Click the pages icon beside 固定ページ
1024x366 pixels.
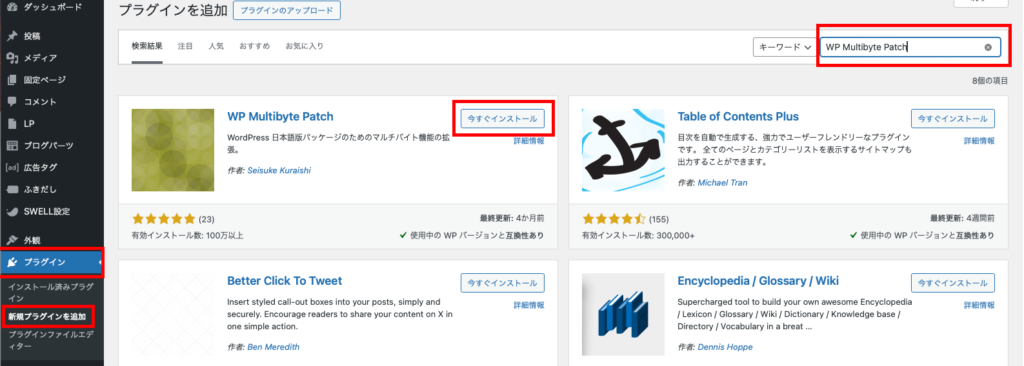point(12,80)
